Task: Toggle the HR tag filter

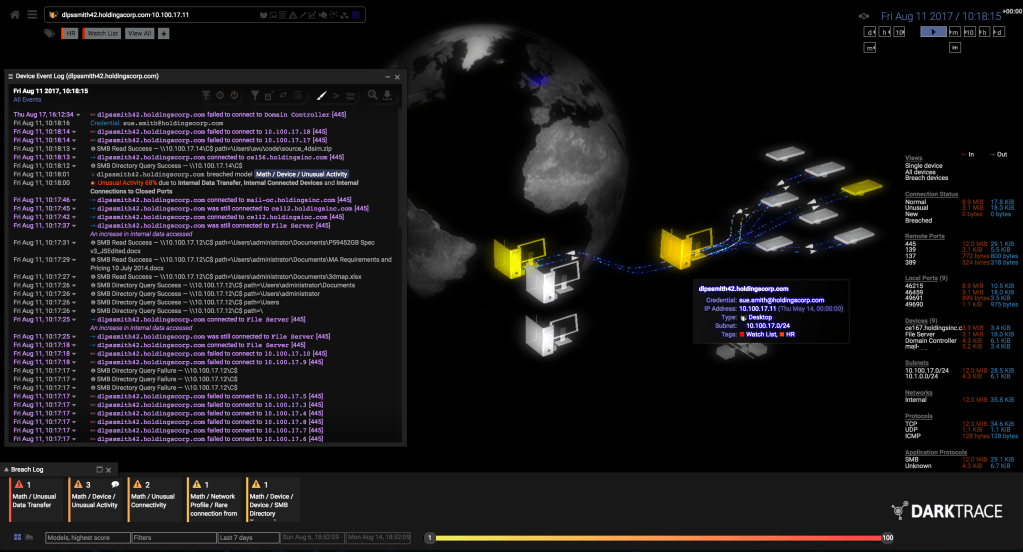Action: click(x=69, y=33)
